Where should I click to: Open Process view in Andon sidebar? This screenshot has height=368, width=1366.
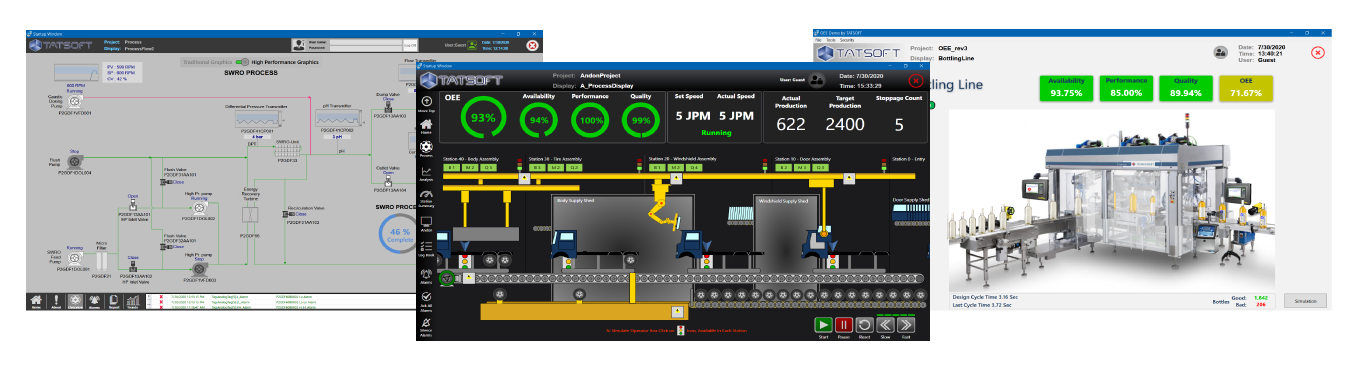click(x=427, y=148)
